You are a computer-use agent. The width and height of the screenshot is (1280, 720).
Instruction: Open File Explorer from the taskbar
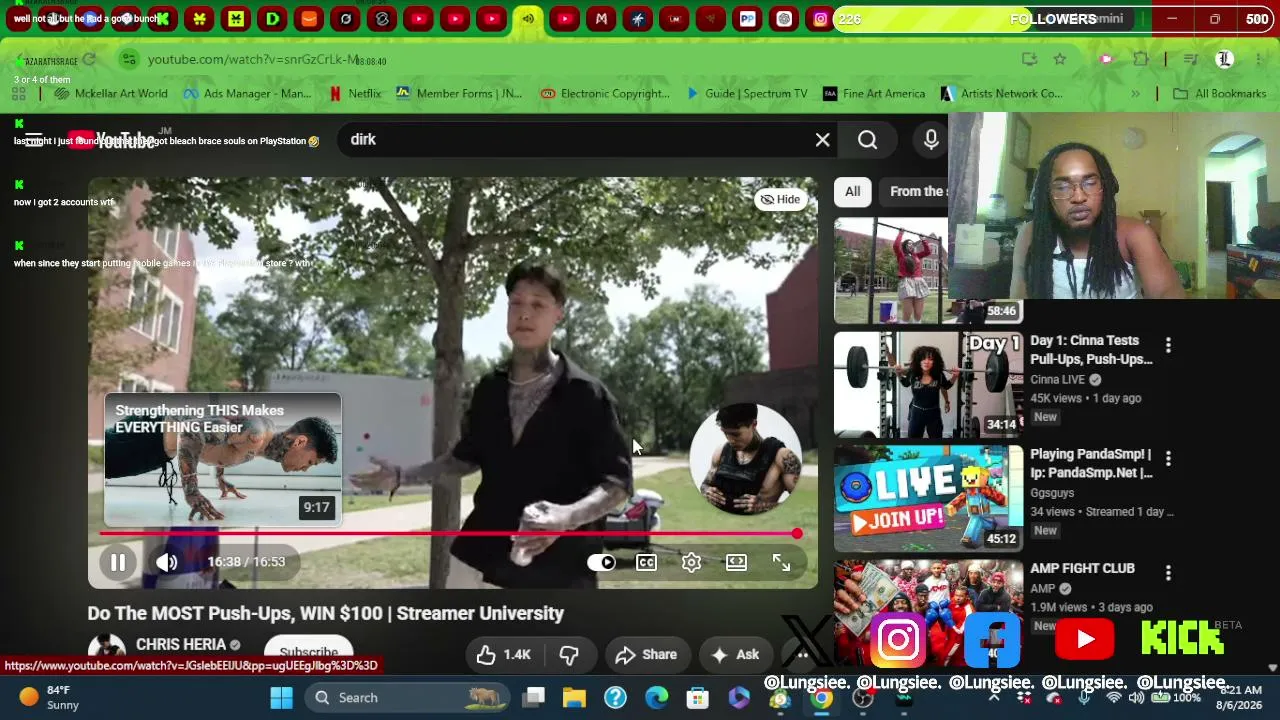click(574, 698)
